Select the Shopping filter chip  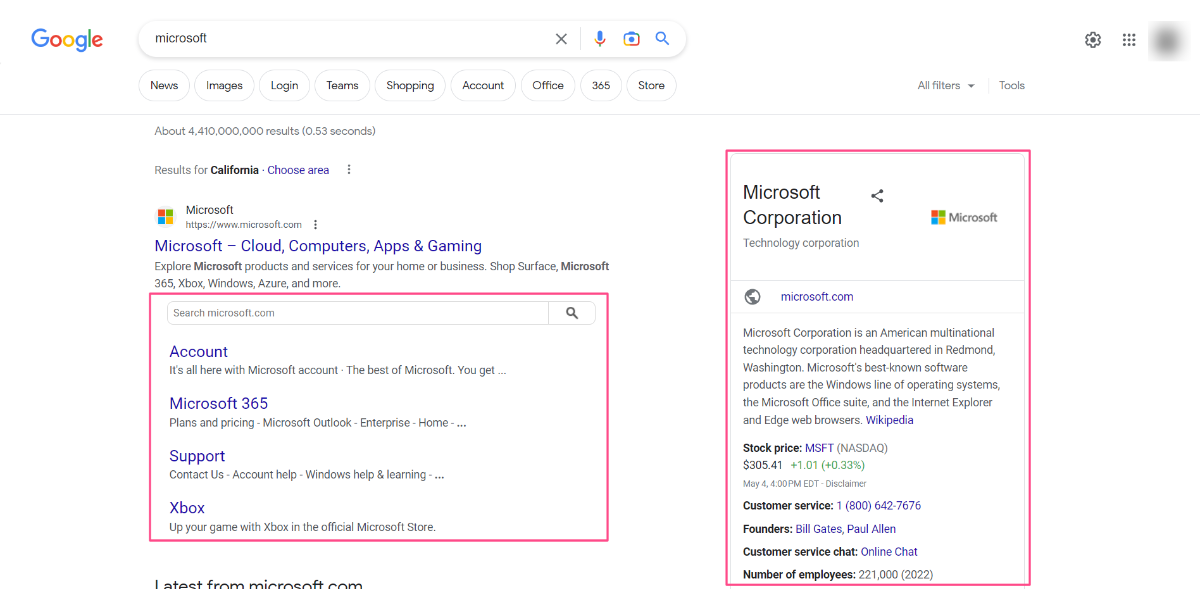[410, 86]
